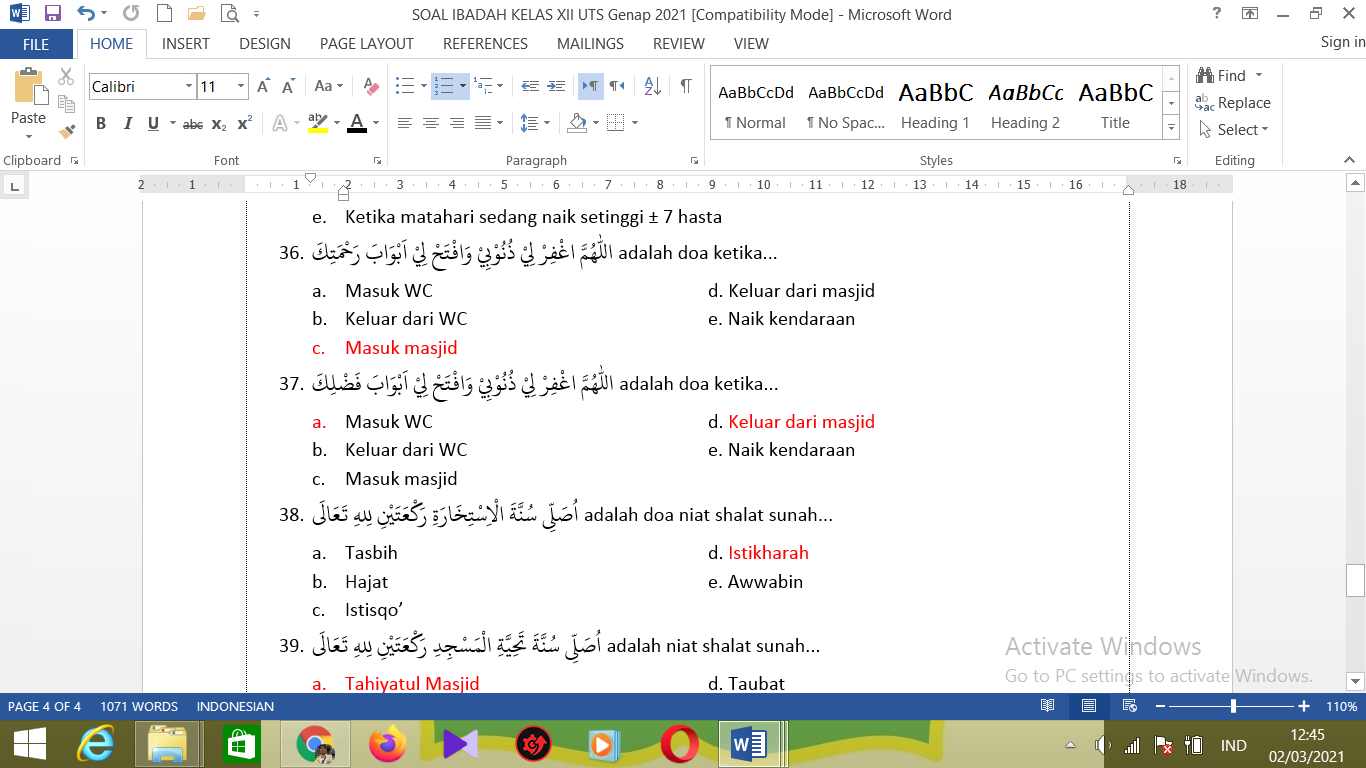Click the Clear All Formatting eraser icon
The height and width of the screenshot is (768, 1366).
point(371,87)
